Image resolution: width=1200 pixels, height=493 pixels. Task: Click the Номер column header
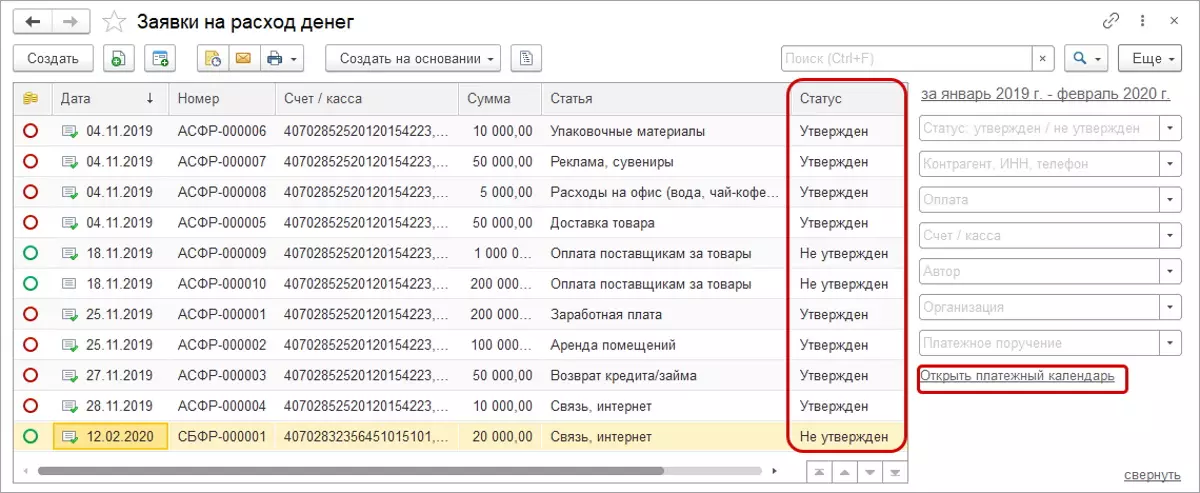pos(222,99)
